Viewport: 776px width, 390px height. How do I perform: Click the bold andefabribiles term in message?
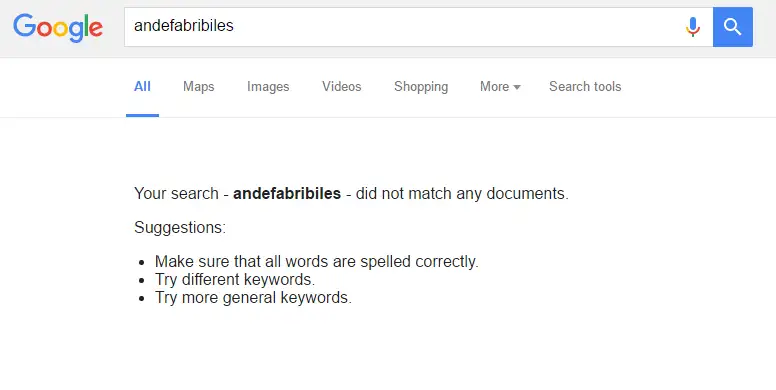click(287, 194)
